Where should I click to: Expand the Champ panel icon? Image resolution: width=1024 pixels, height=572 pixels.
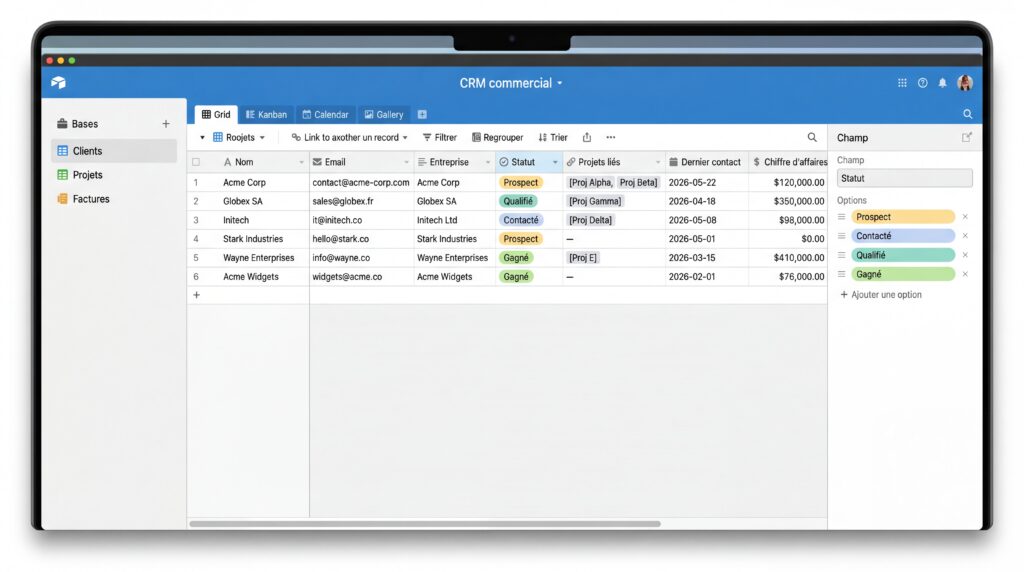coord(967,137)
